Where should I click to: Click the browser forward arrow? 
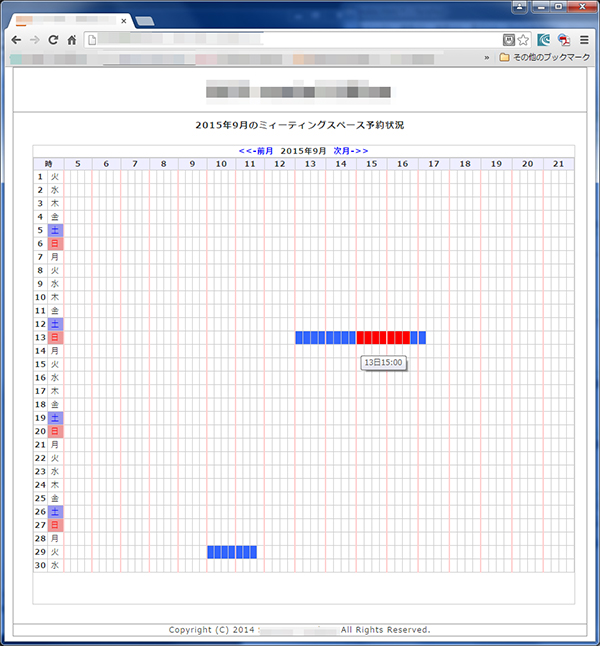click(x=35, y=40)
